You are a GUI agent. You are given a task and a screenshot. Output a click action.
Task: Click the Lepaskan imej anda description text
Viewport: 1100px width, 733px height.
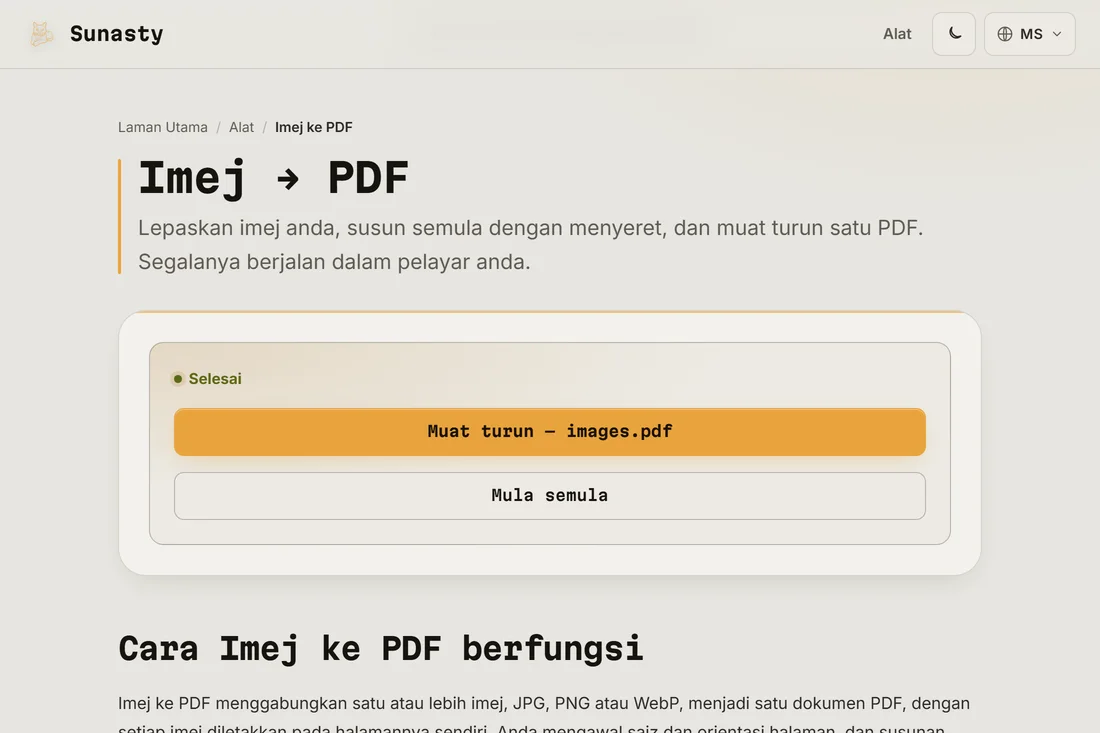[530, 245]
